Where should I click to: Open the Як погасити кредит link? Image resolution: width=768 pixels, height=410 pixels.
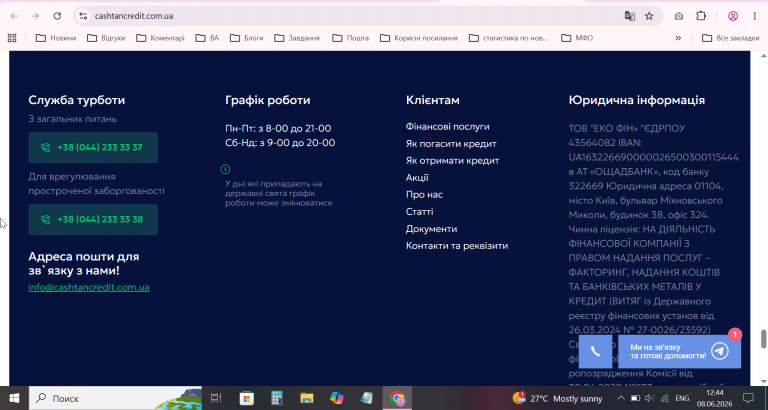click(451, 144)
